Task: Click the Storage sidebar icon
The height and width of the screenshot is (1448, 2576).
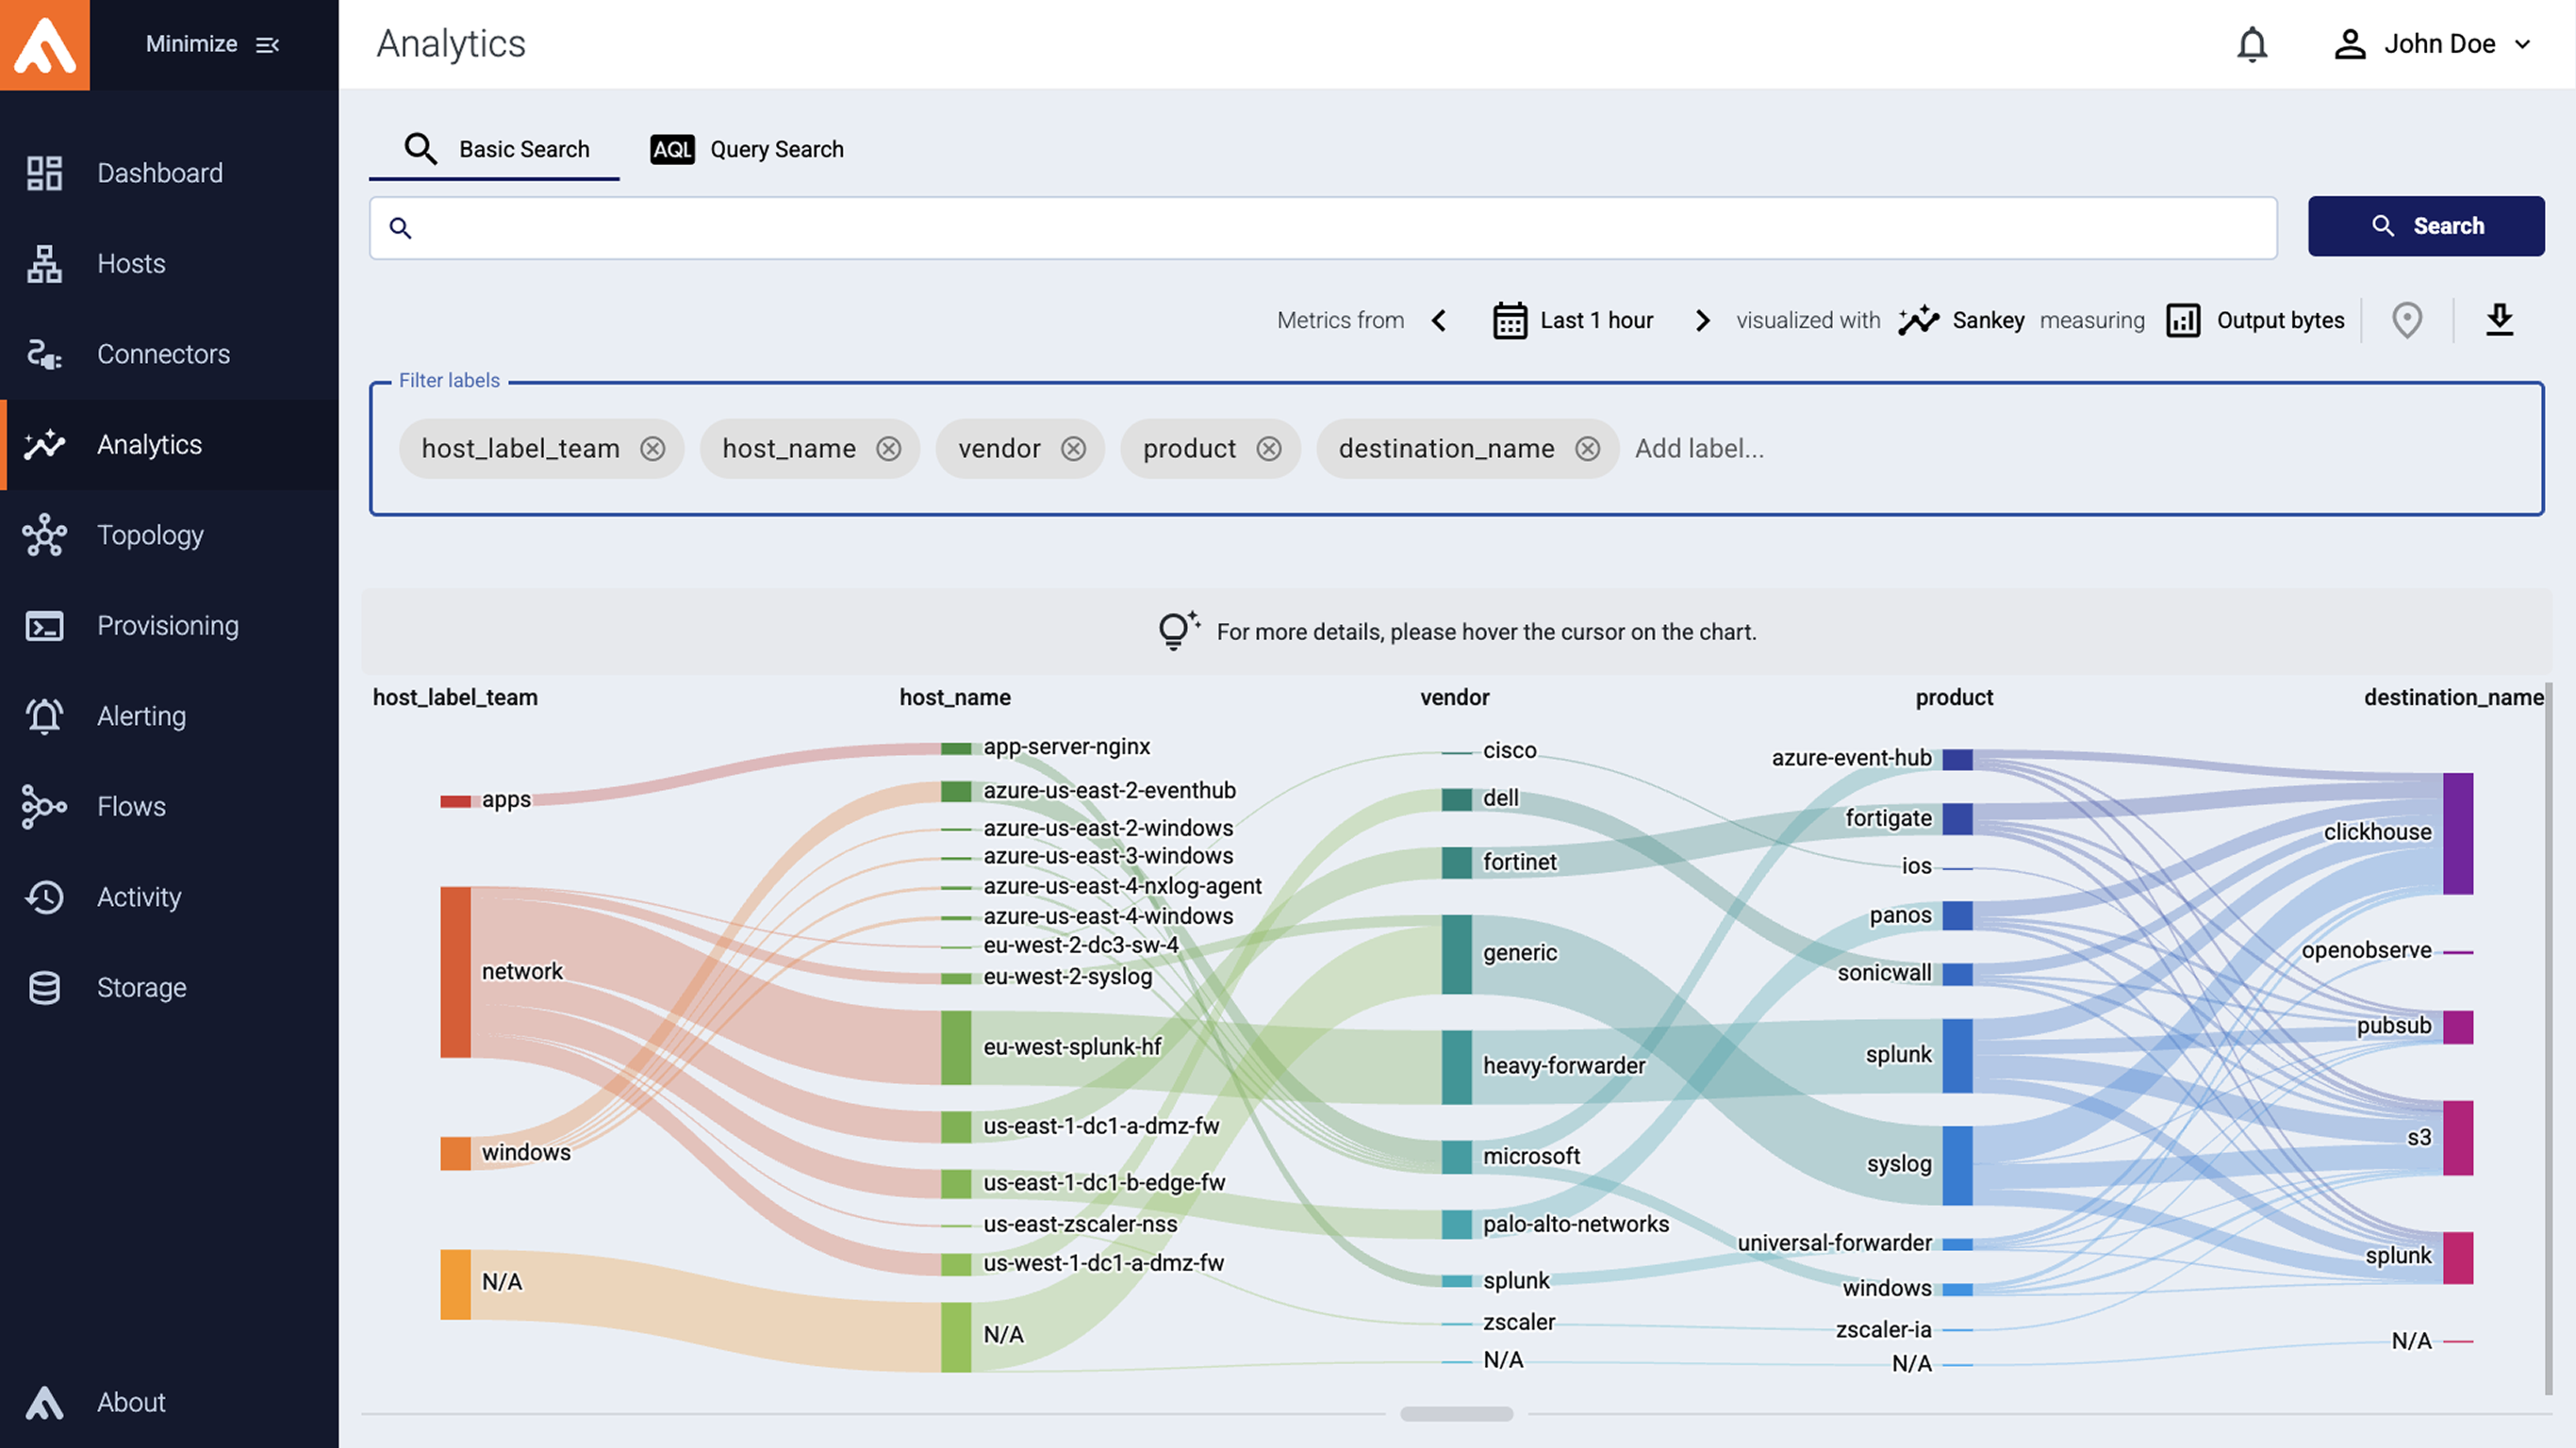Action: (44, 987)
